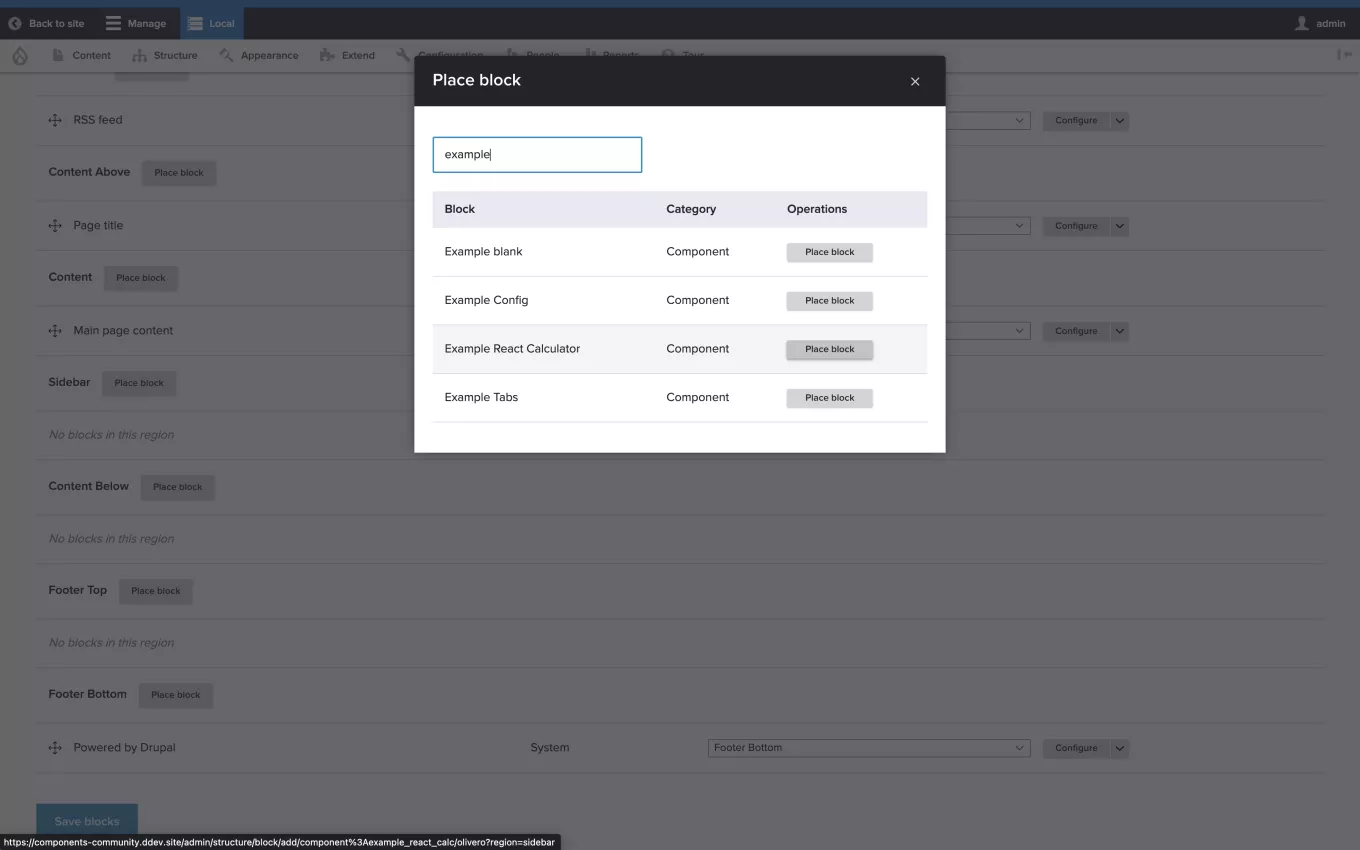Image resolution: width=1360 pixels, height=850 pixels.
Task: Click Place block for the Sidebar region
Action: (139, 383)
